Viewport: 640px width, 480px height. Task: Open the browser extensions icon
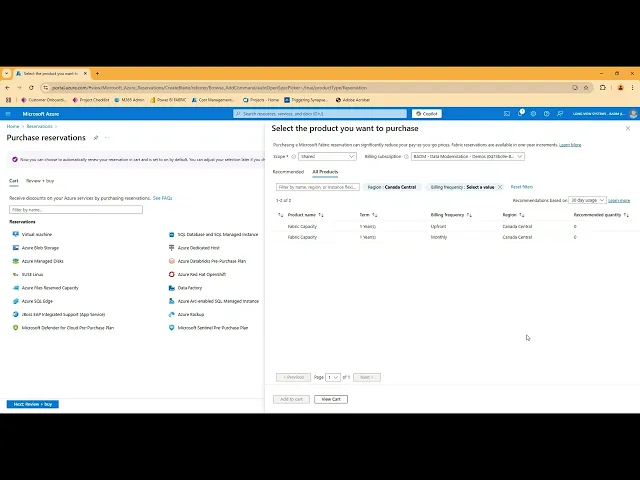(x=602, y=87)
